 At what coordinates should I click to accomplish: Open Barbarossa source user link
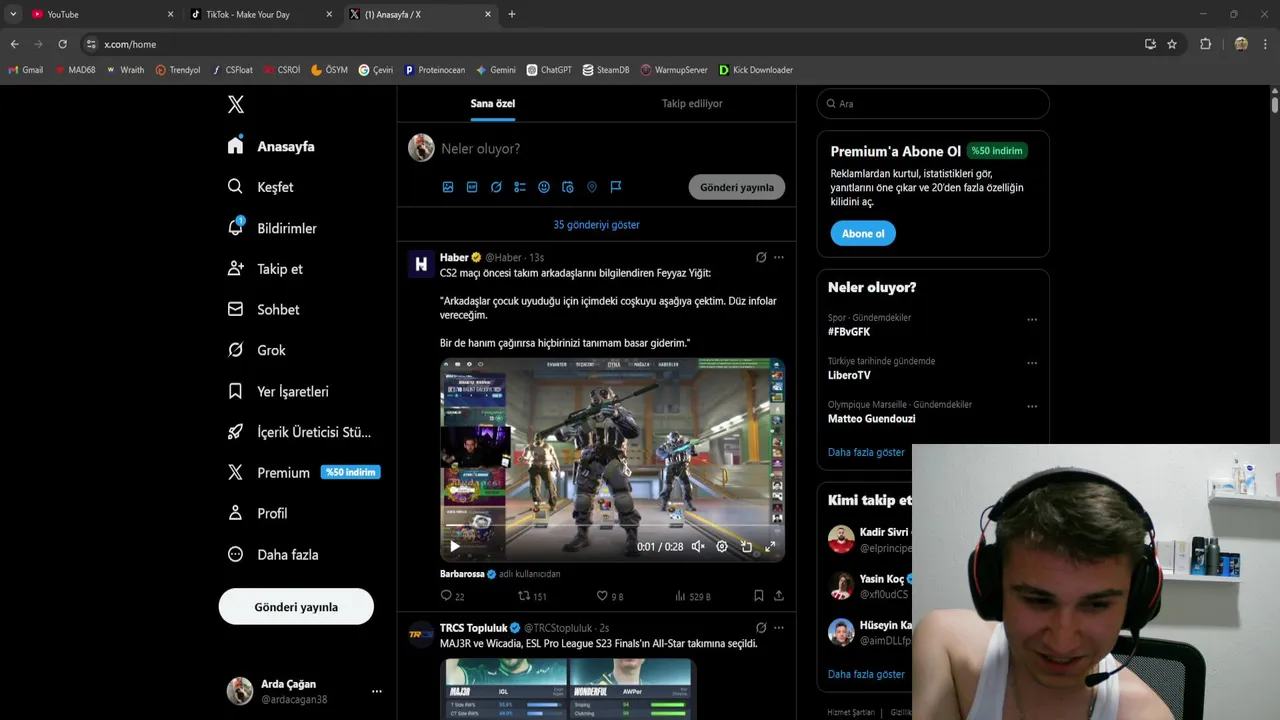tap(469, 574)
